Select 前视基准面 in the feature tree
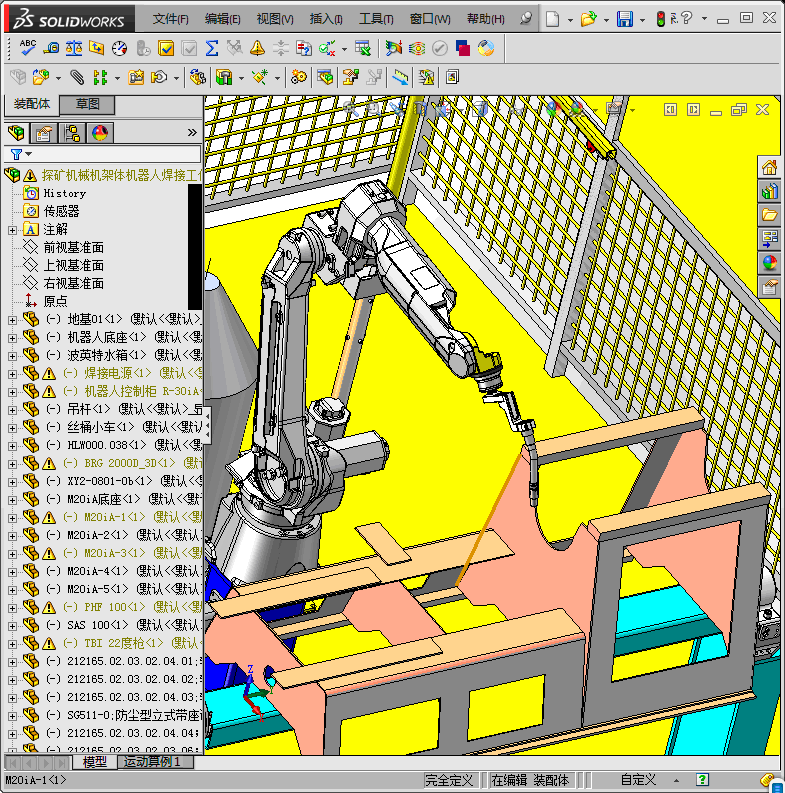The image size is (785, 793). coord(73,248)
